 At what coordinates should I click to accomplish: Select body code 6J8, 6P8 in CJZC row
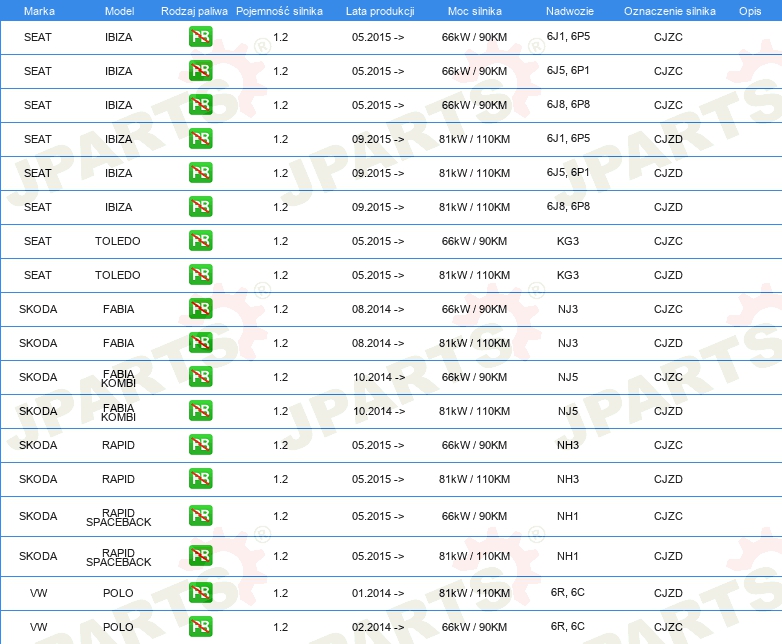pos(568,104)
